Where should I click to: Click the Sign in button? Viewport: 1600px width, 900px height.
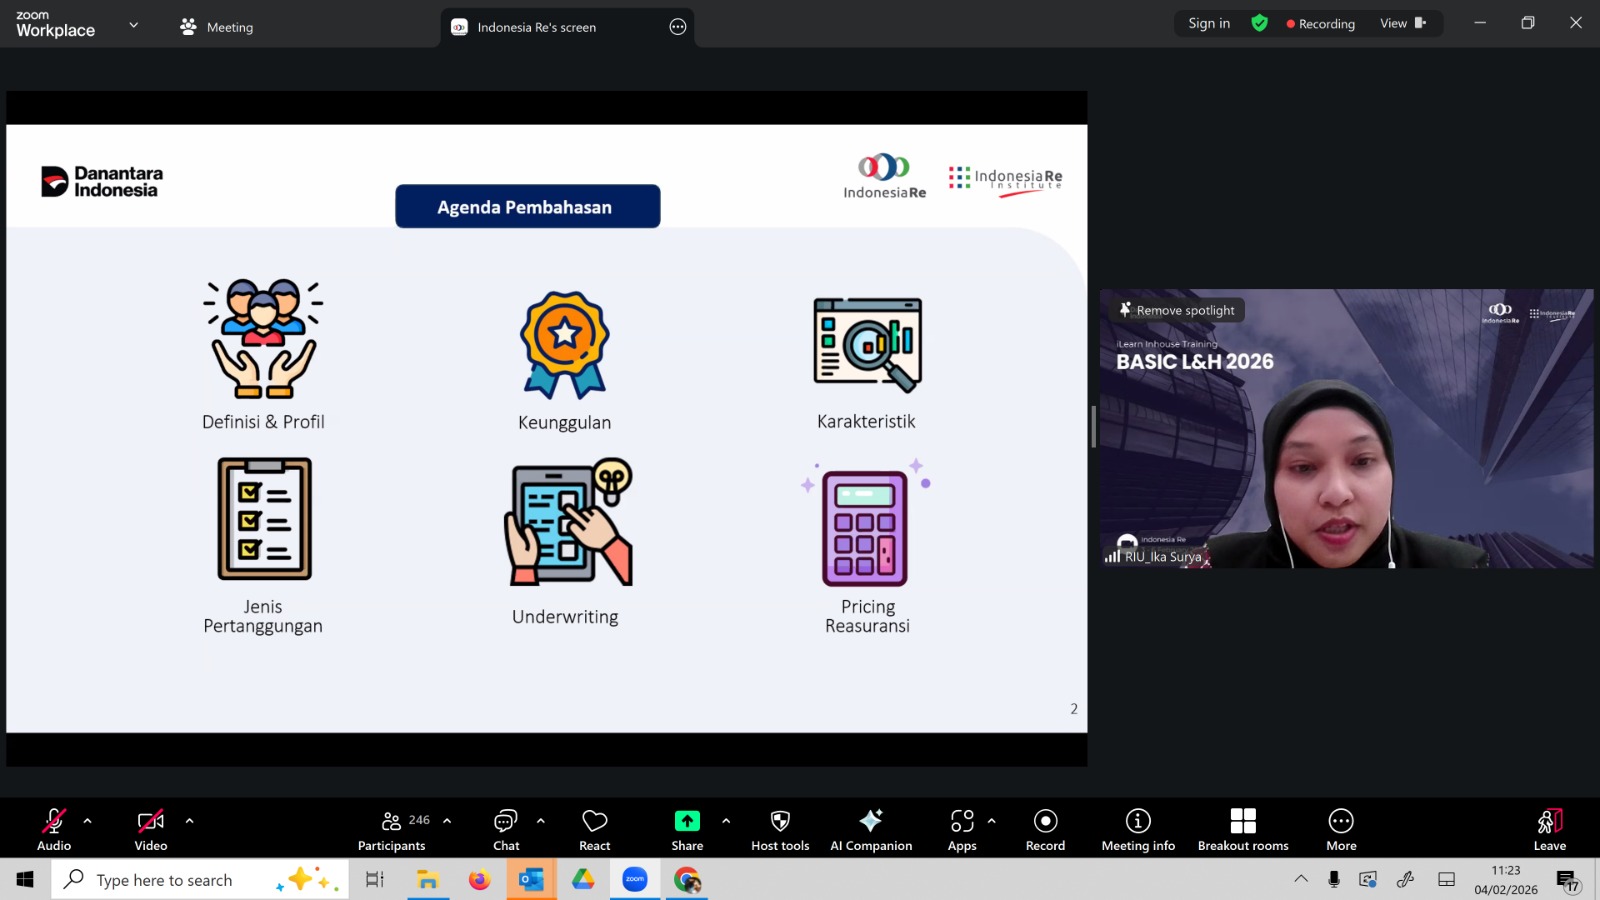1209,23
